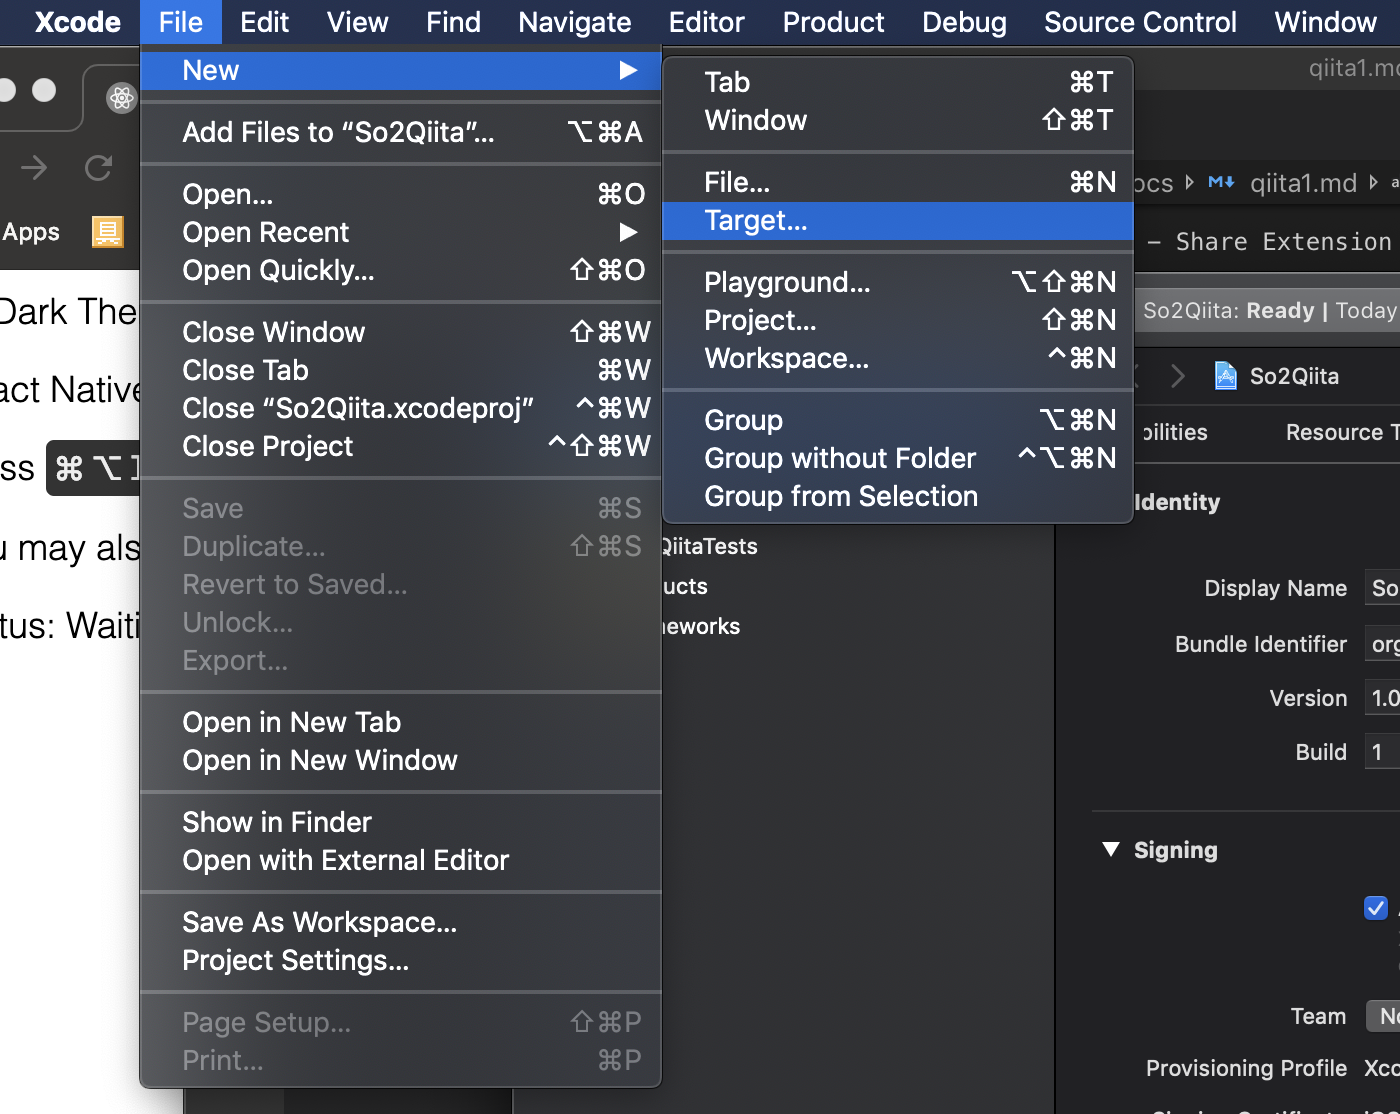Open the Source Control menu
The height and width of the screenshot is (1114, 1400).
coord(1139,22)
